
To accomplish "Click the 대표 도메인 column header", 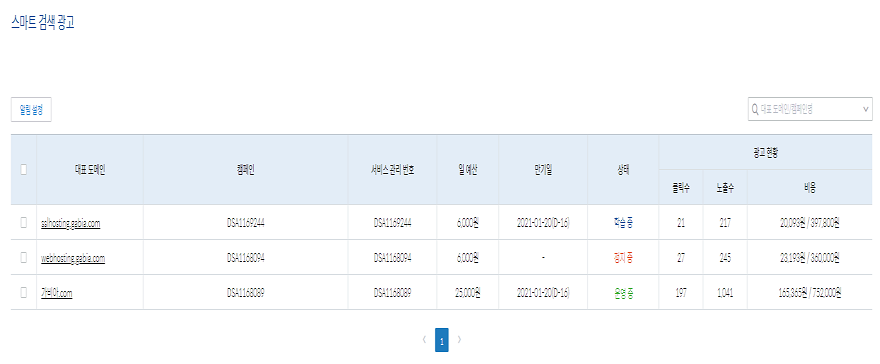I will [90, 170].
